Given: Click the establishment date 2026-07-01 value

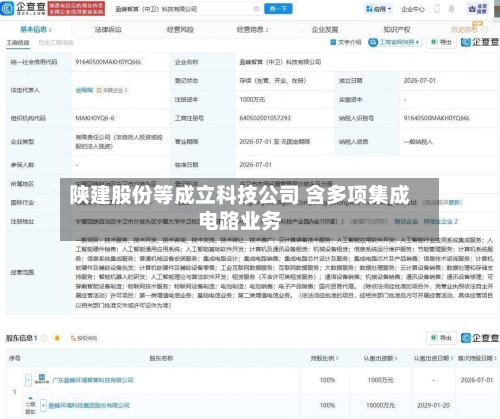Looking at the screenshot, I should [x=419, y=81].
